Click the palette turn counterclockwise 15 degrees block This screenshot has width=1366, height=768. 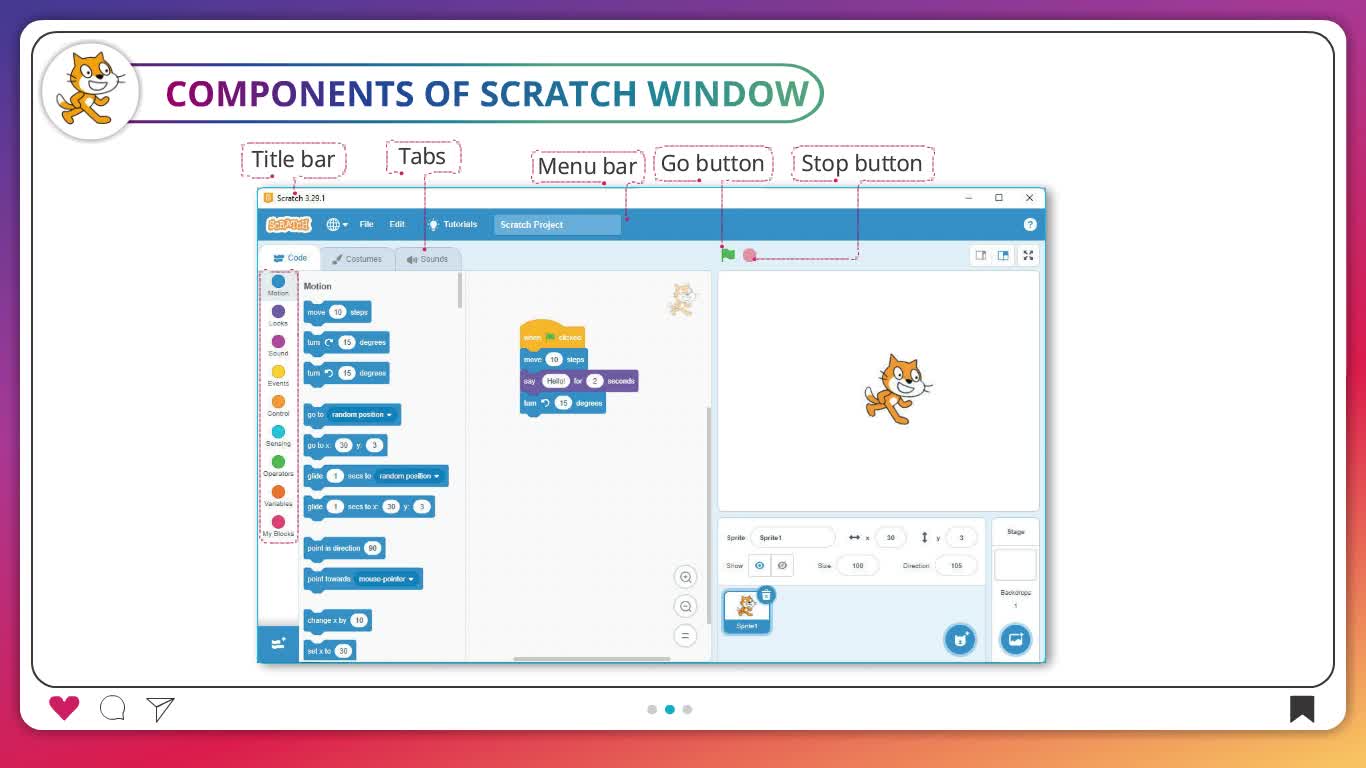[346, 373]
